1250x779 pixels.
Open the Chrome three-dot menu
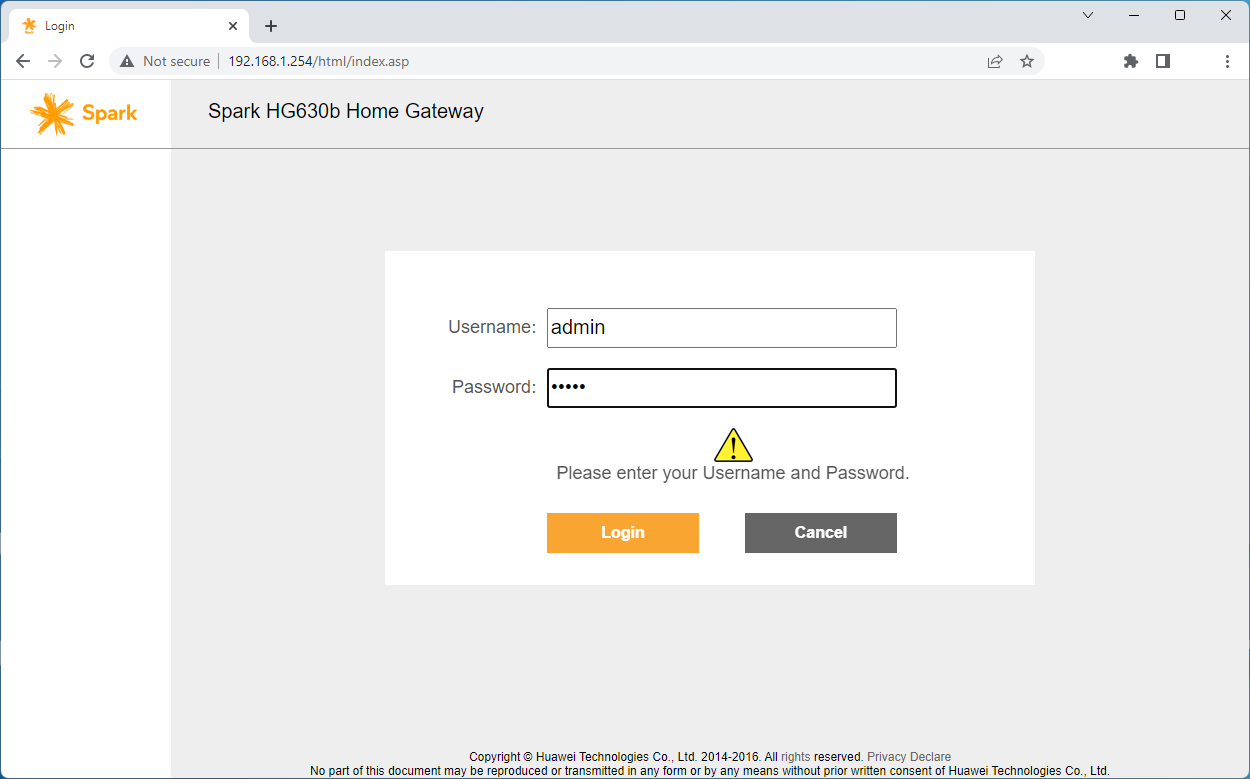(x=1227, y=61)
